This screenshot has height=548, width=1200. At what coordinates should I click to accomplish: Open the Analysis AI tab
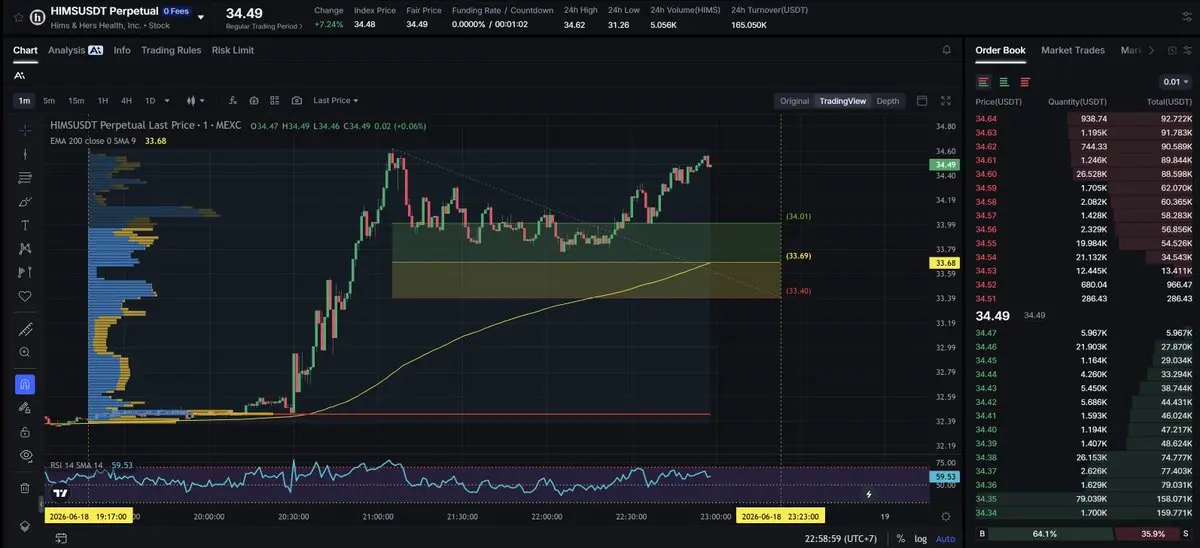[x=75, y=50]
